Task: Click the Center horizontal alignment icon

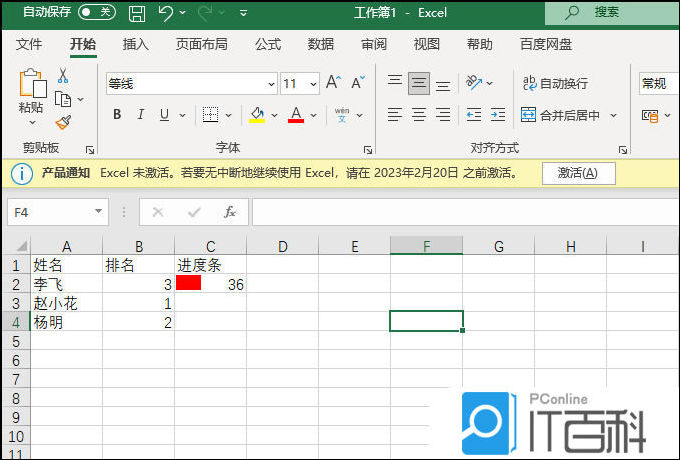Action: coord(419,115)
